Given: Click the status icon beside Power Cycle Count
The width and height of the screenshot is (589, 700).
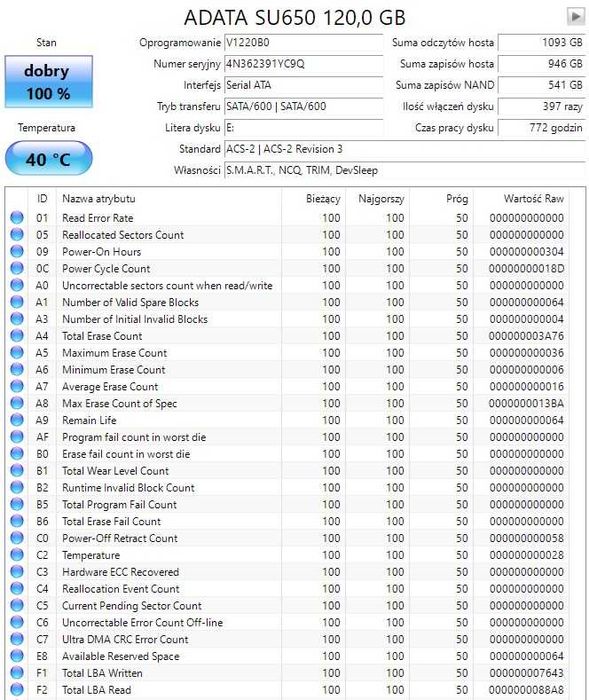Looking at the screenshot, I should 17,268.
